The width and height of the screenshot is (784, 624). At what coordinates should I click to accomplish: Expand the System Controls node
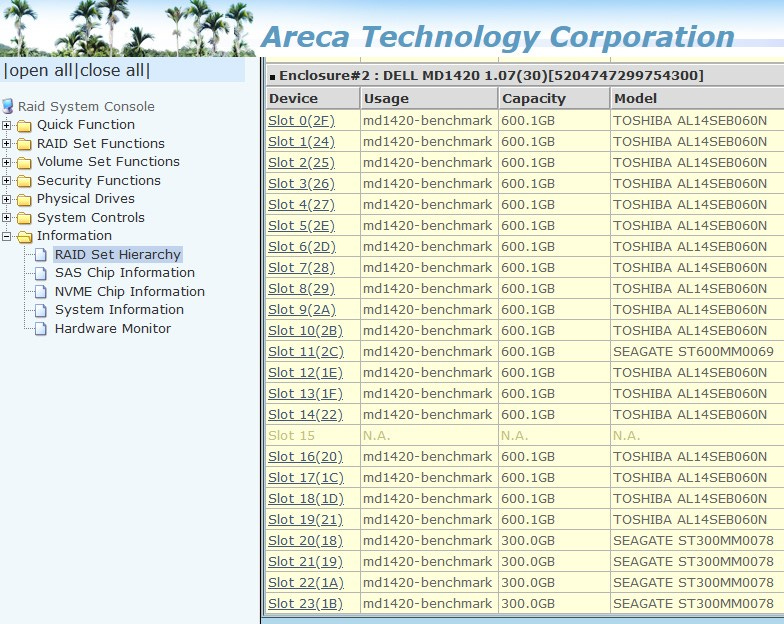6,218
